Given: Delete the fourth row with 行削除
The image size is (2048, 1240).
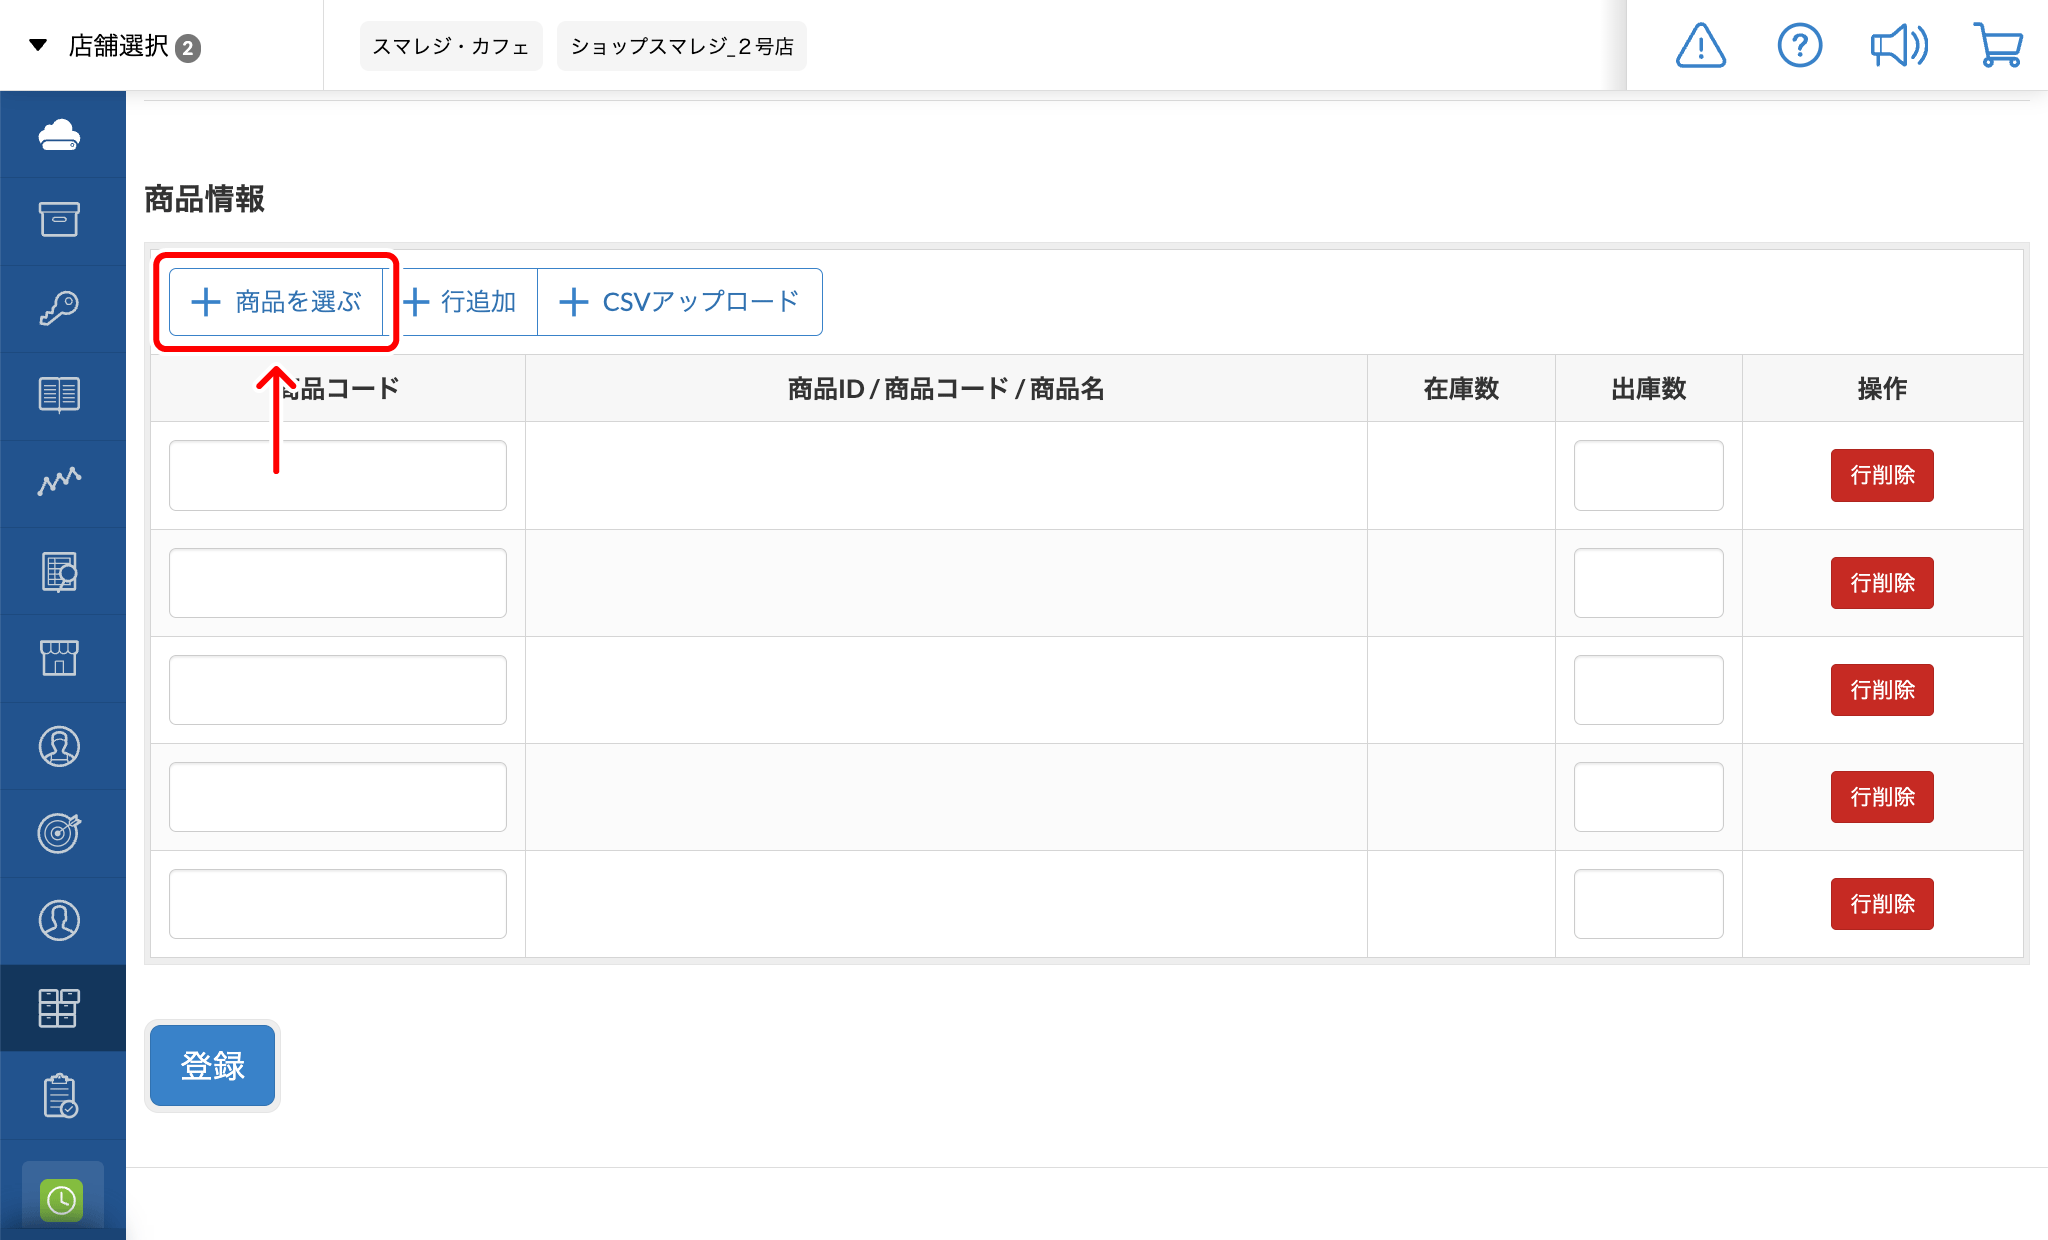Looking at the screenshot, I should pos(1882,797).
